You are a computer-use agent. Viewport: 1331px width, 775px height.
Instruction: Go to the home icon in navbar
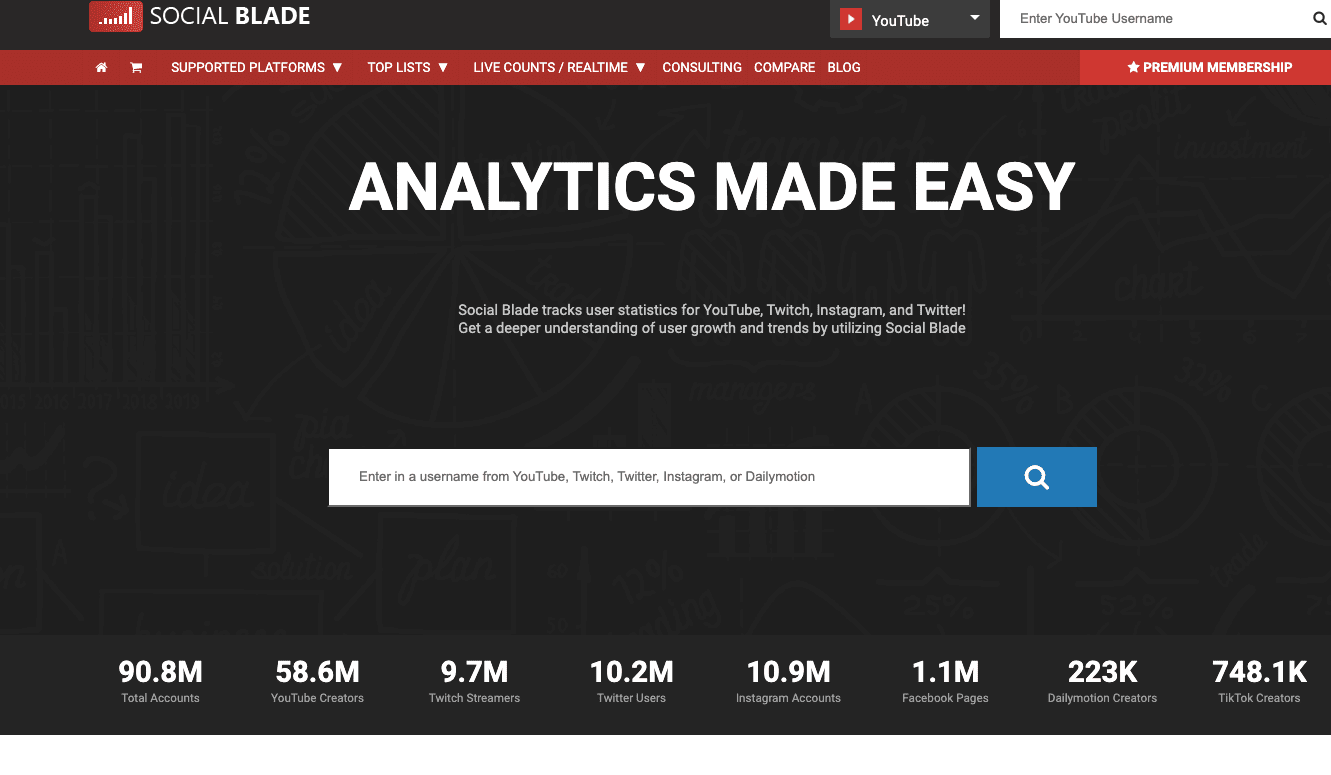[101, 68]
